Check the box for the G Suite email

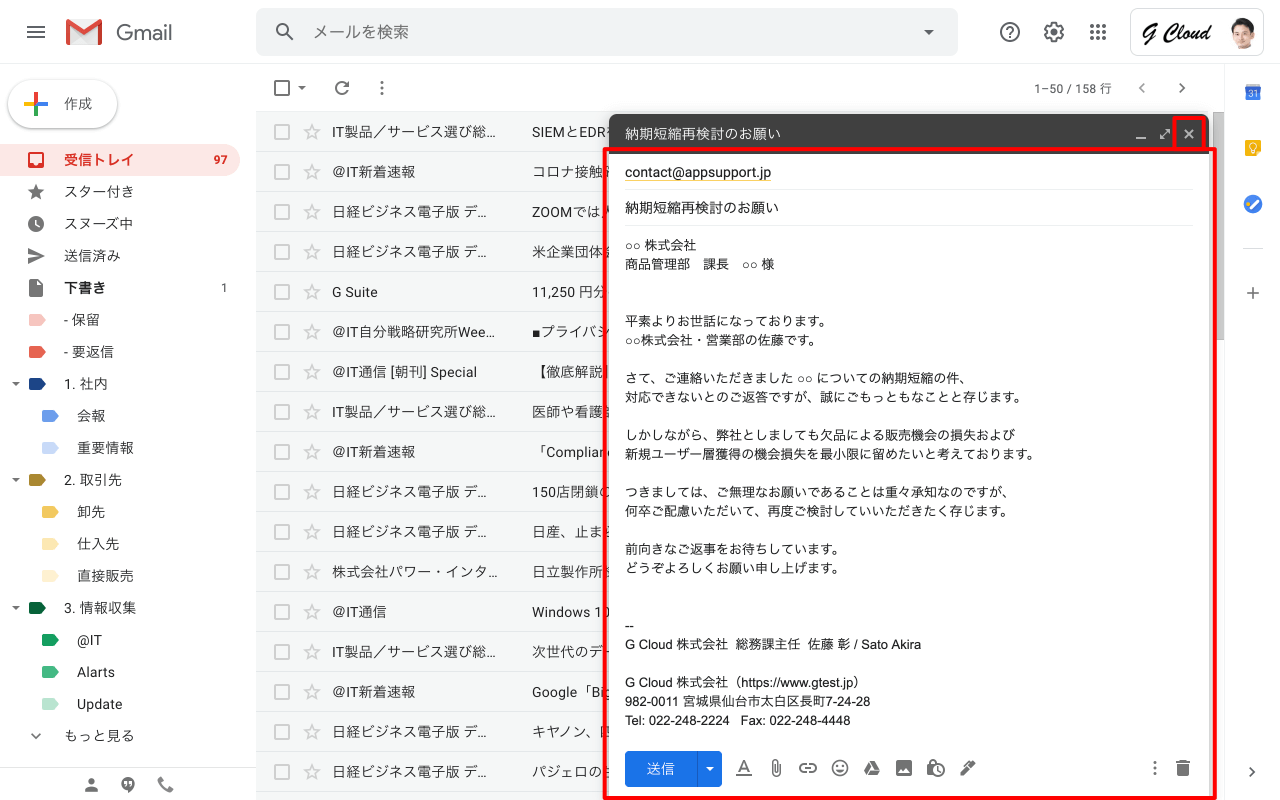click(282, 292)
